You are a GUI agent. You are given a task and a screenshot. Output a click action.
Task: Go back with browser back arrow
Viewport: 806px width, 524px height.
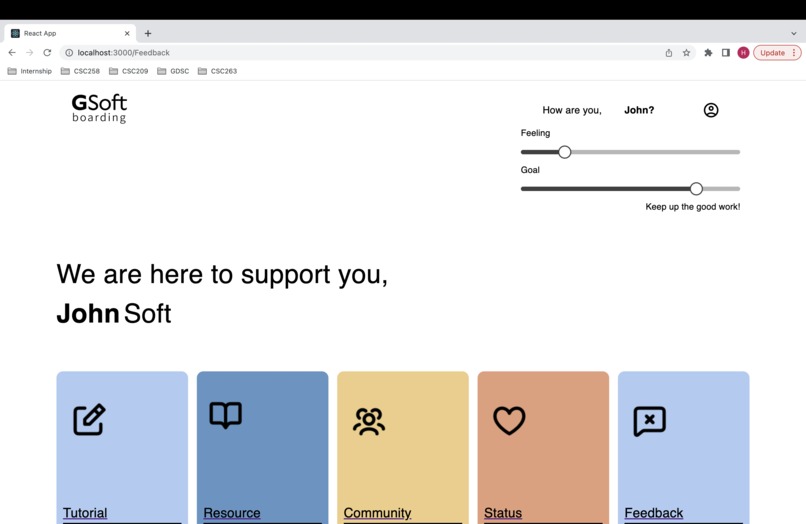pos(12,52)
